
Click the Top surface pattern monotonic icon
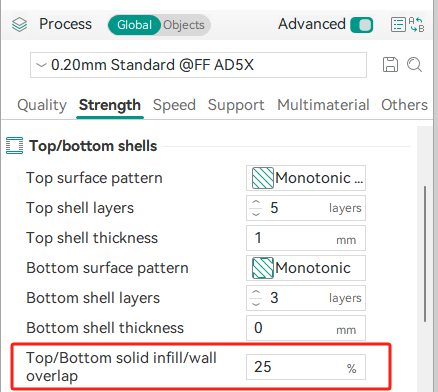(x=263, y=178)
